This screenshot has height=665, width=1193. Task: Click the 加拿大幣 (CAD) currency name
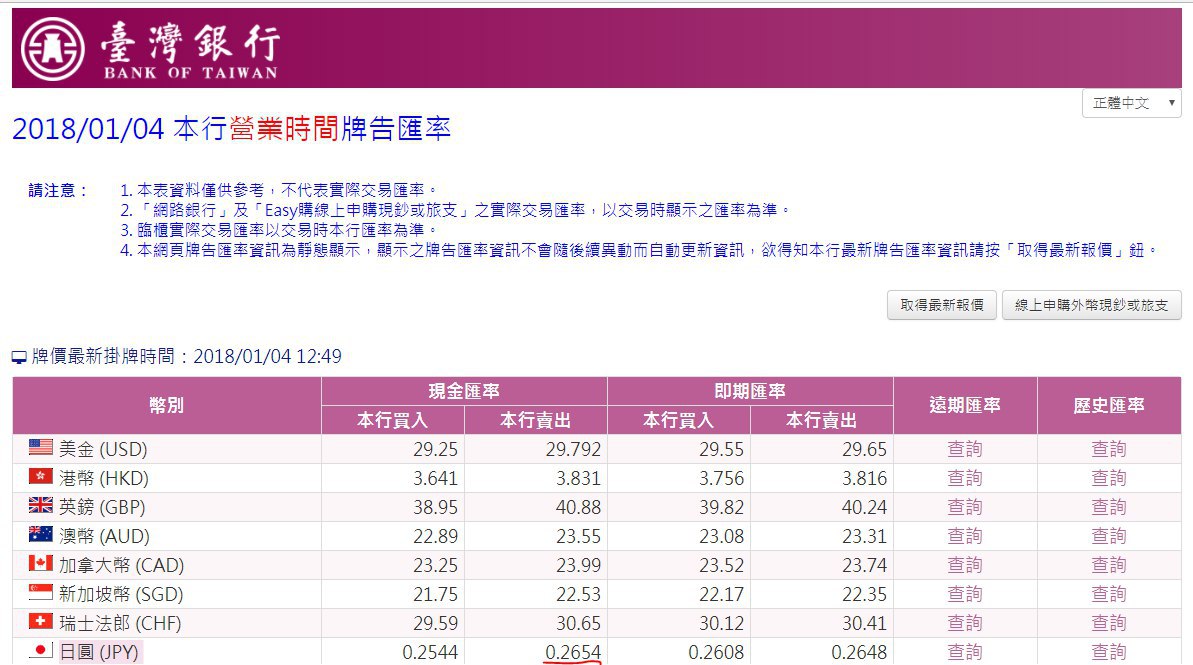click(x=122, y=565)
